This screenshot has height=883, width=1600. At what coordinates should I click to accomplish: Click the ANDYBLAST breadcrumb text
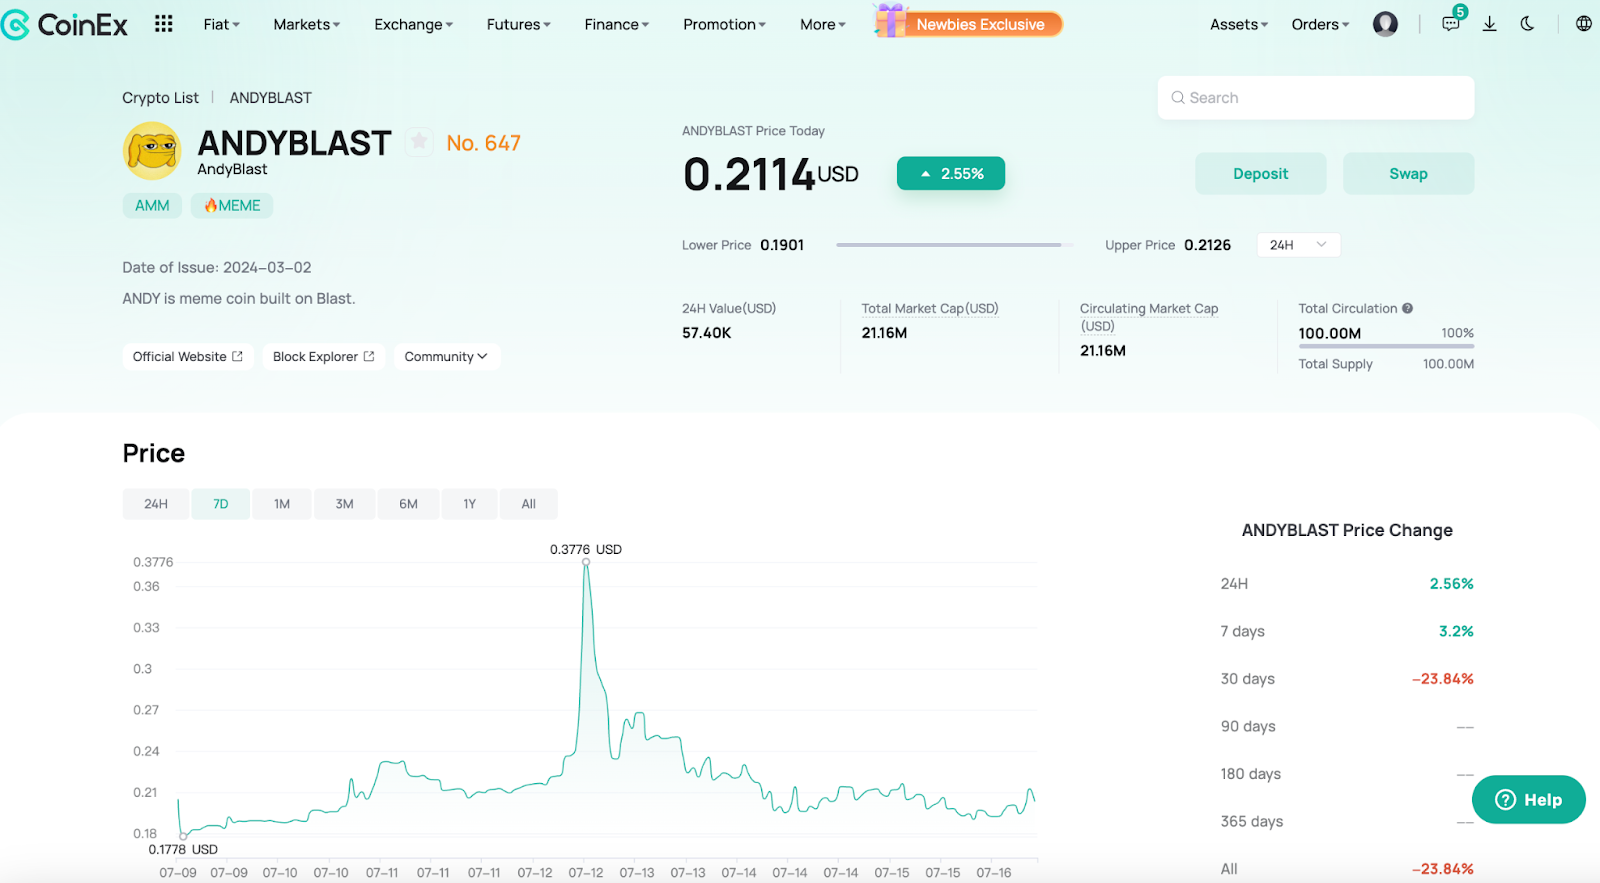(x=271, y=98)
